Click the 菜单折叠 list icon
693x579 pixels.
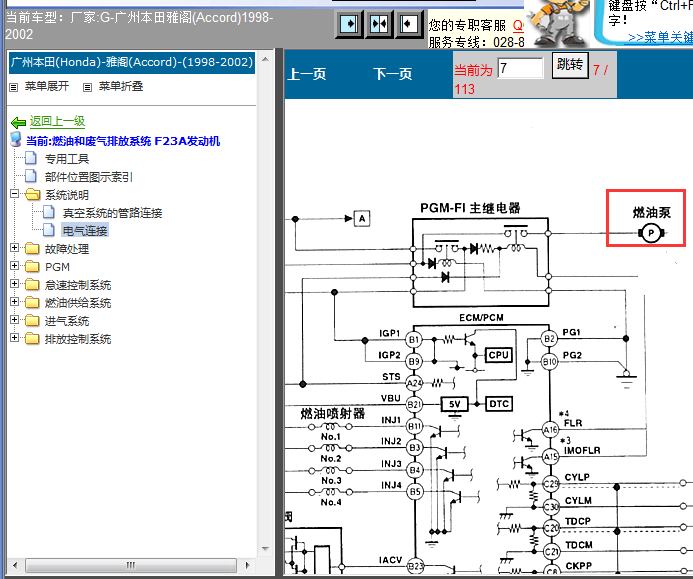[x=88, y=87]
